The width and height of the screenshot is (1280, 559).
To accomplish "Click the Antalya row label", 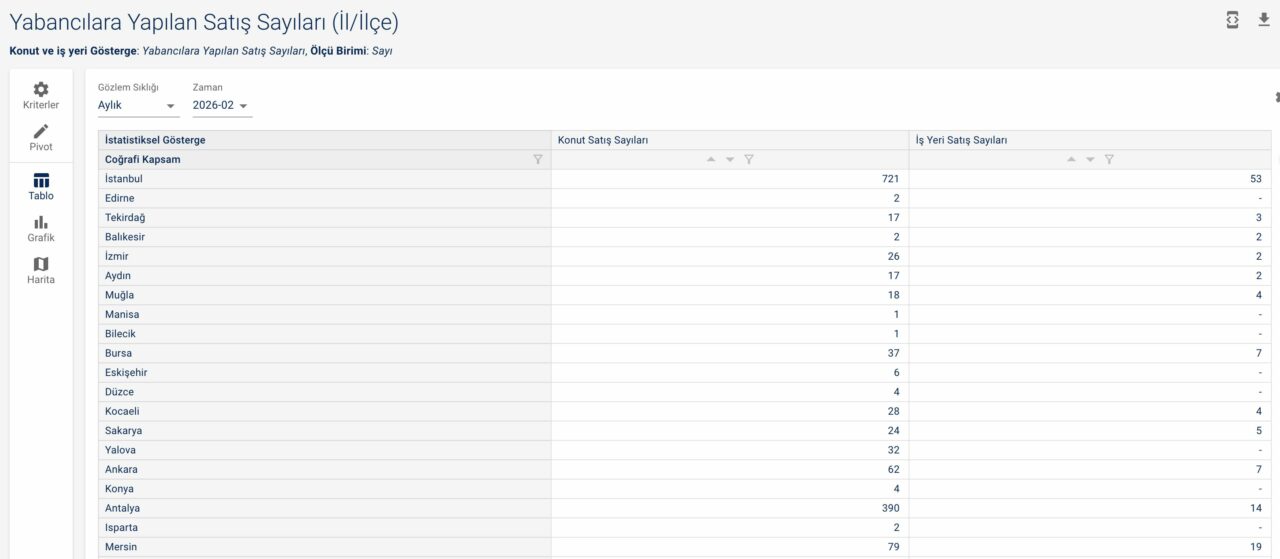I will tap(122, 508).
